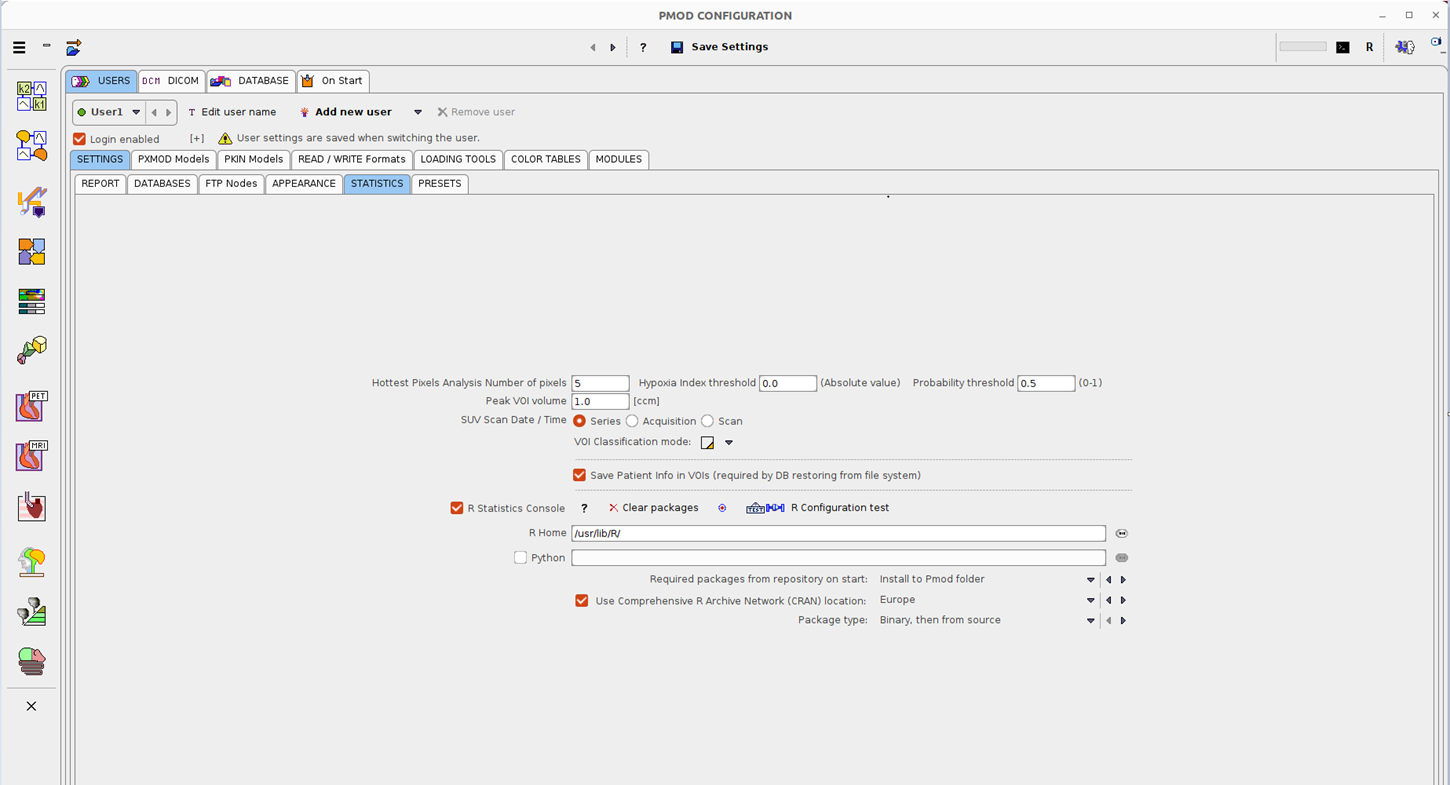Launch the 3D cube rendering tool

point(32,350)
